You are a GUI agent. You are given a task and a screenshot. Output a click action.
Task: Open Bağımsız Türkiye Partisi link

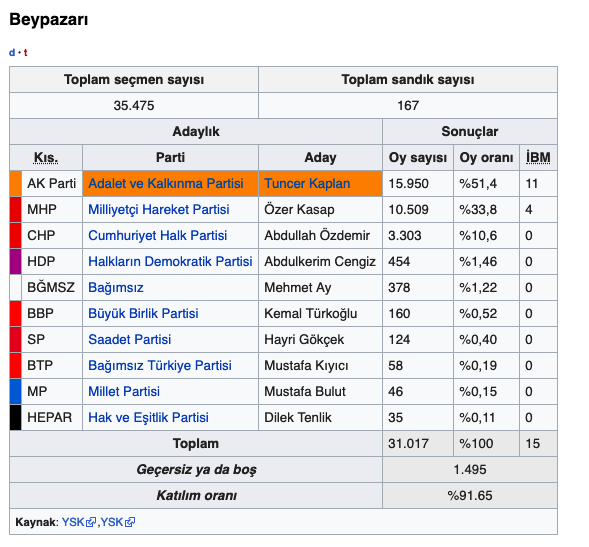tap(160, 365)
